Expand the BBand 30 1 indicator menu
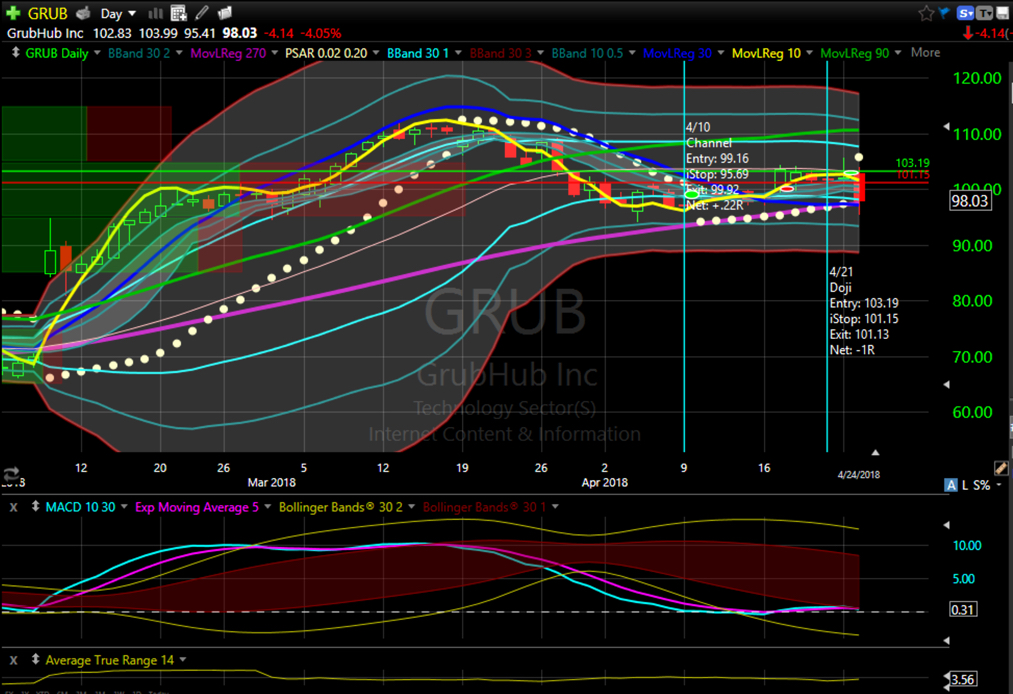1013x694 pixels. click(x=458, y=53)
